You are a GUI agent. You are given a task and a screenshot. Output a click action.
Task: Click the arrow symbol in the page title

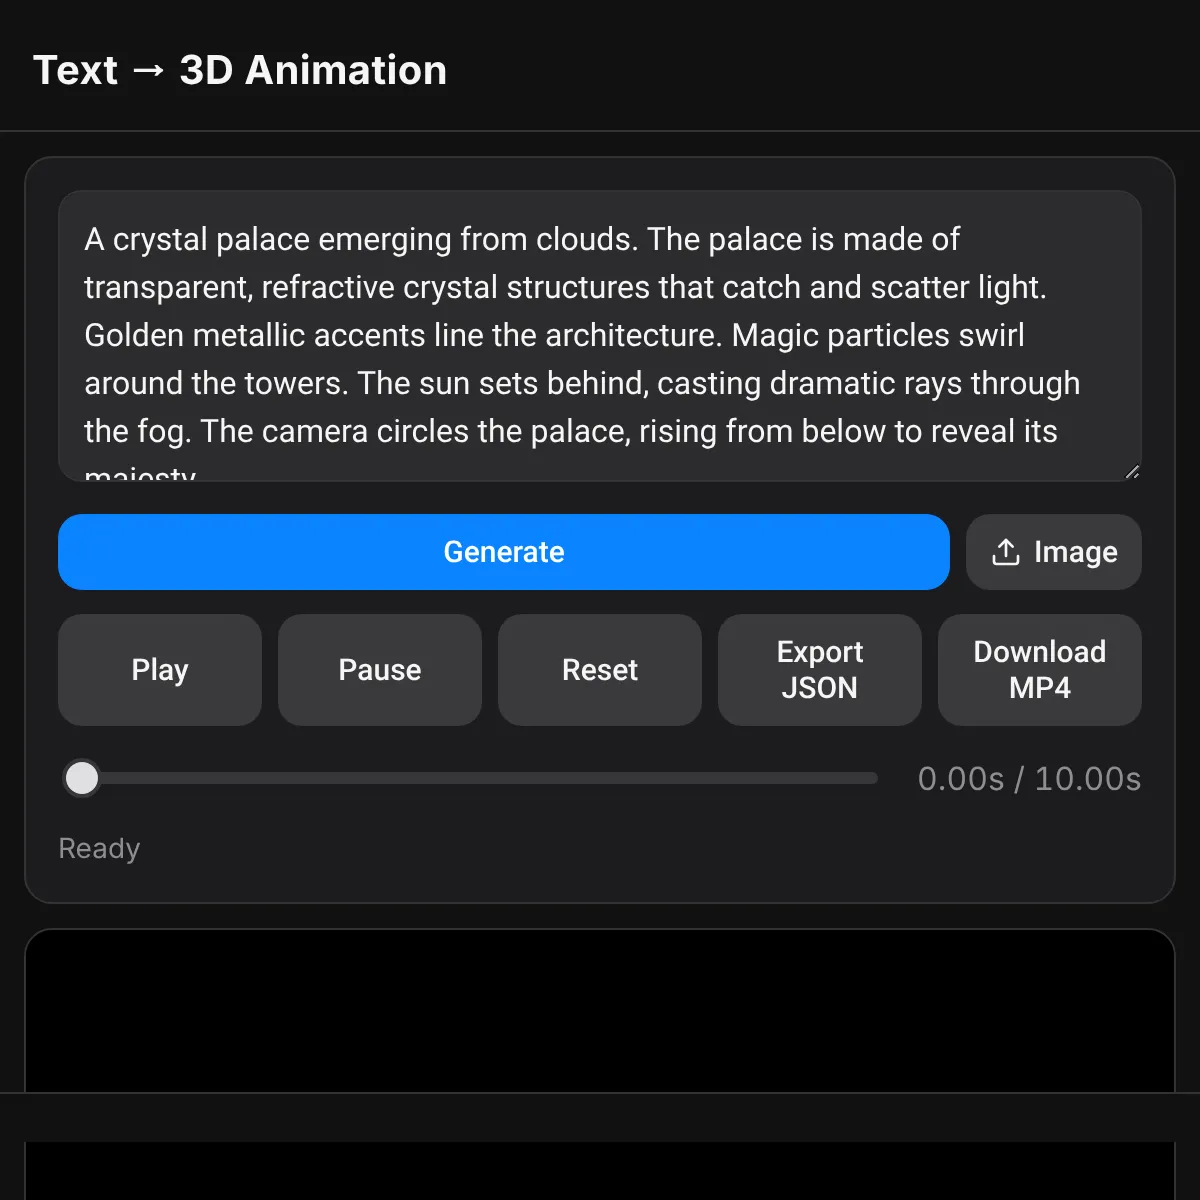click(148, 70)
